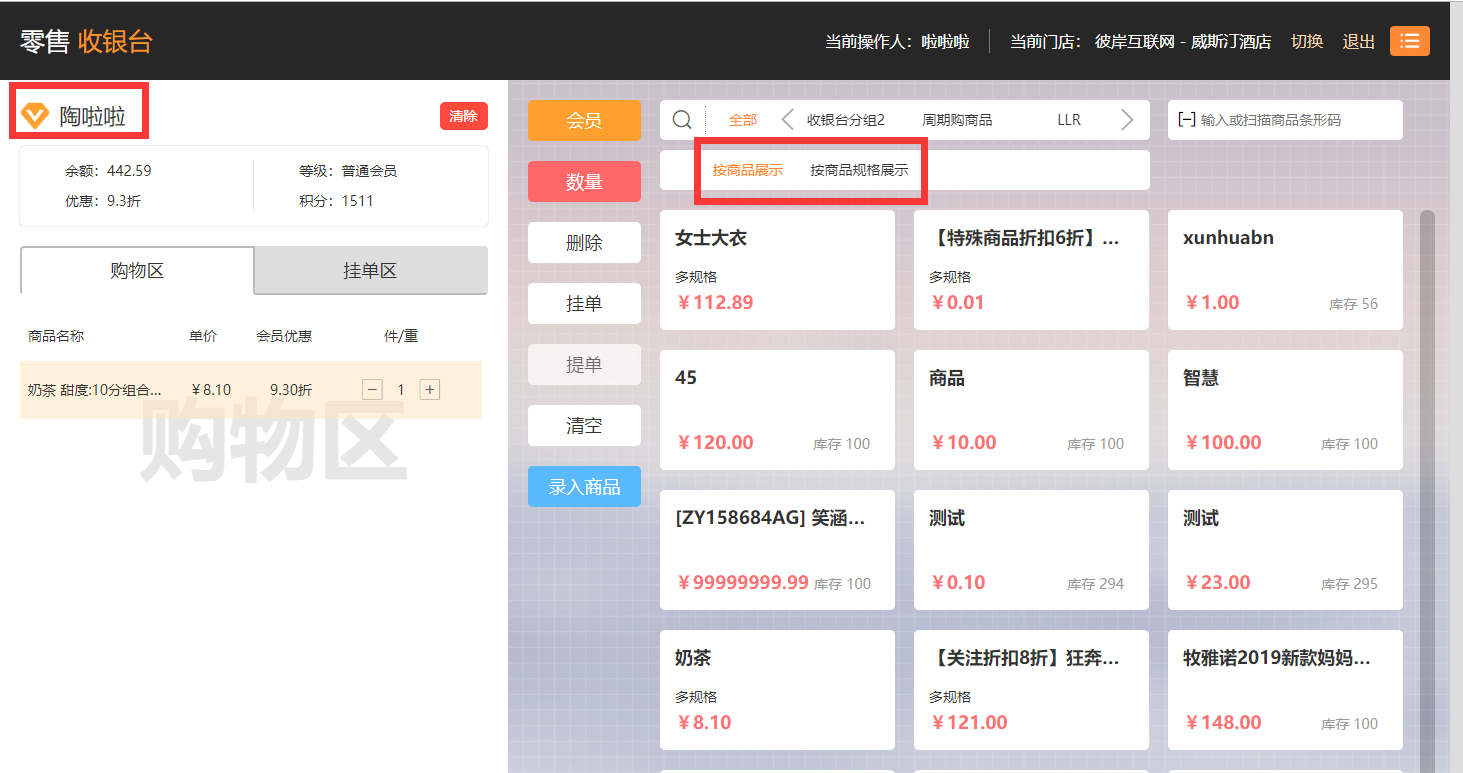Select the 女士大衣 product card

tap(777, 270)
